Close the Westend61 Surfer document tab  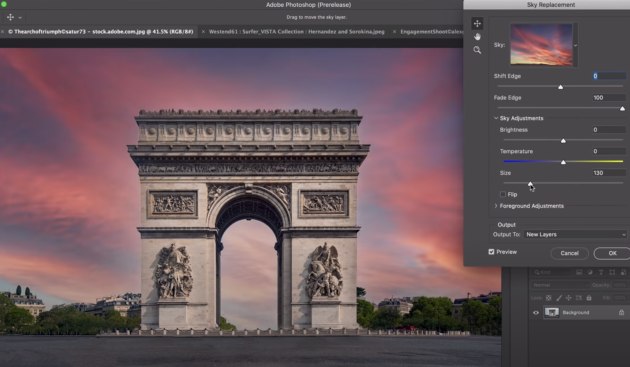pos(203,31)
